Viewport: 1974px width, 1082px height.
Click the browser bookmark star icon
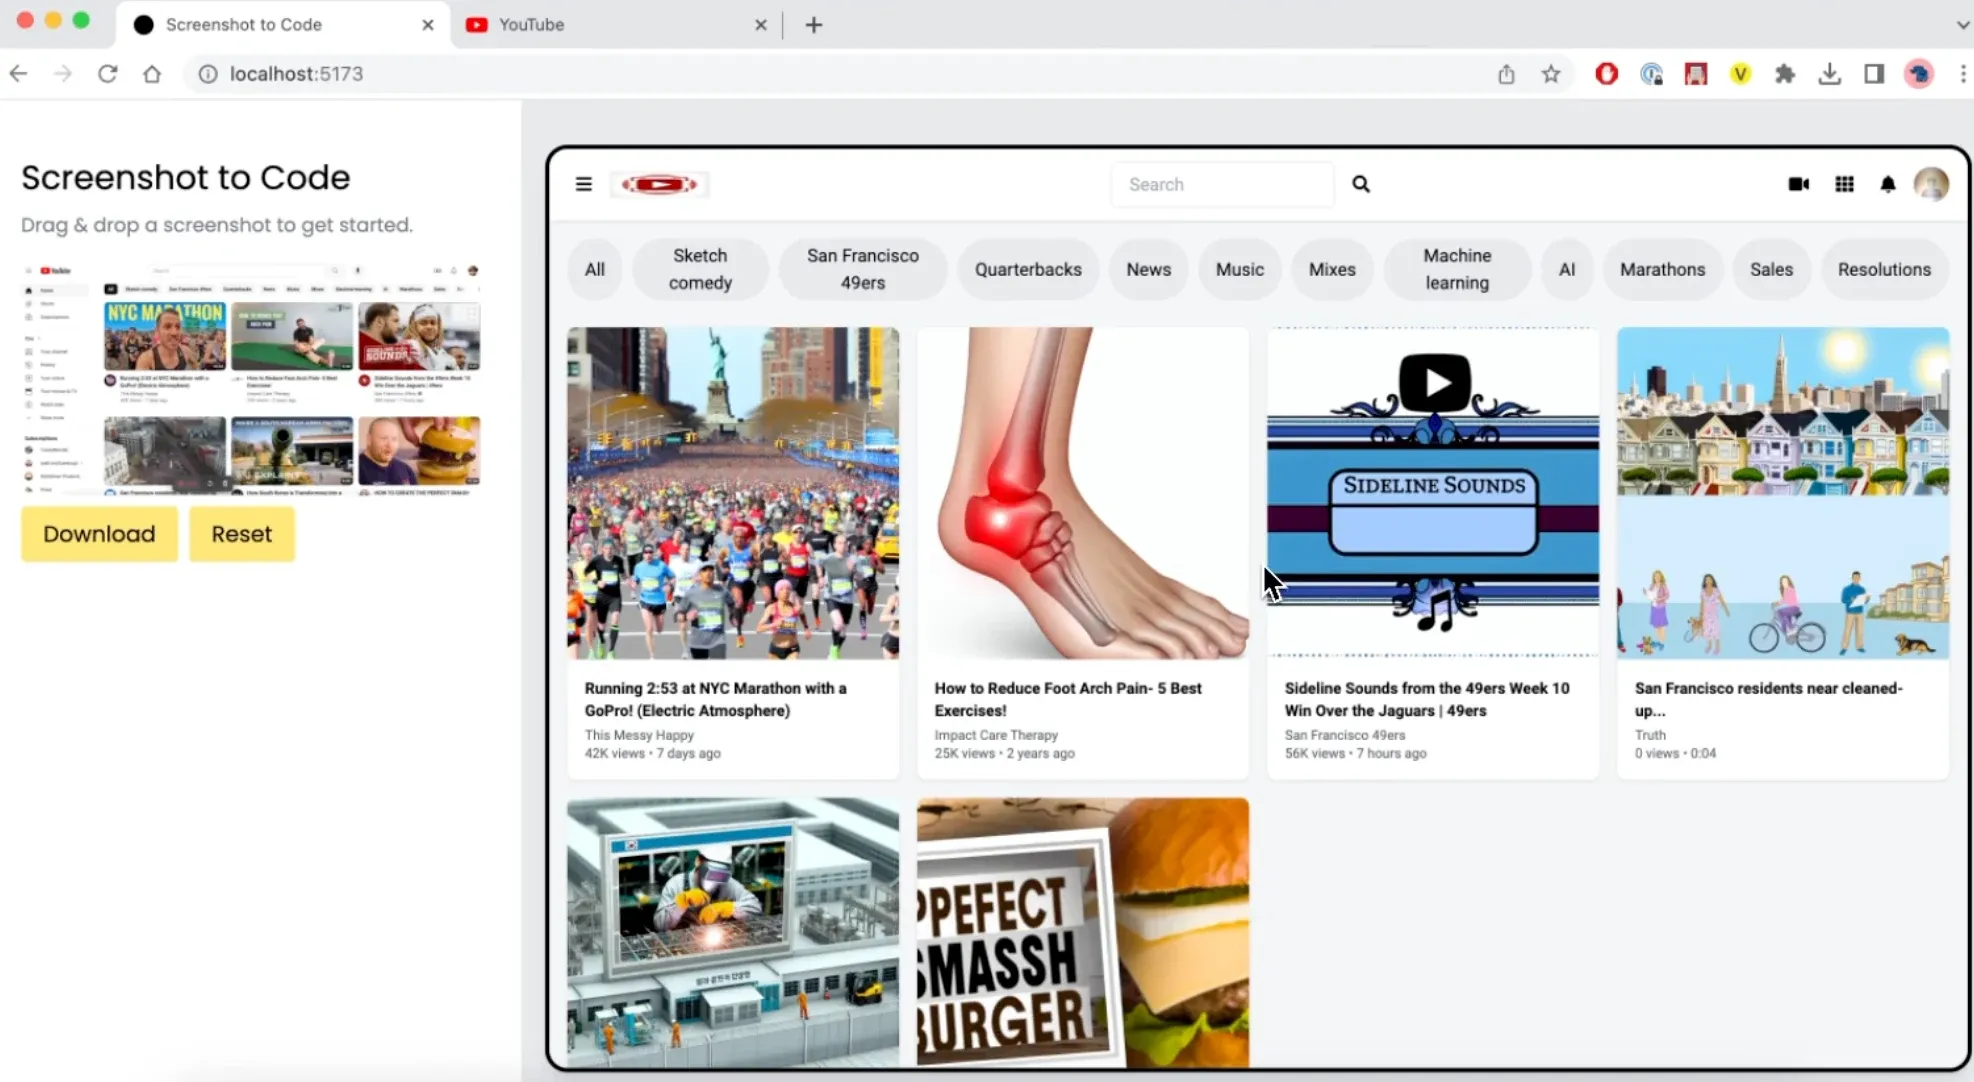point(1550,74)
